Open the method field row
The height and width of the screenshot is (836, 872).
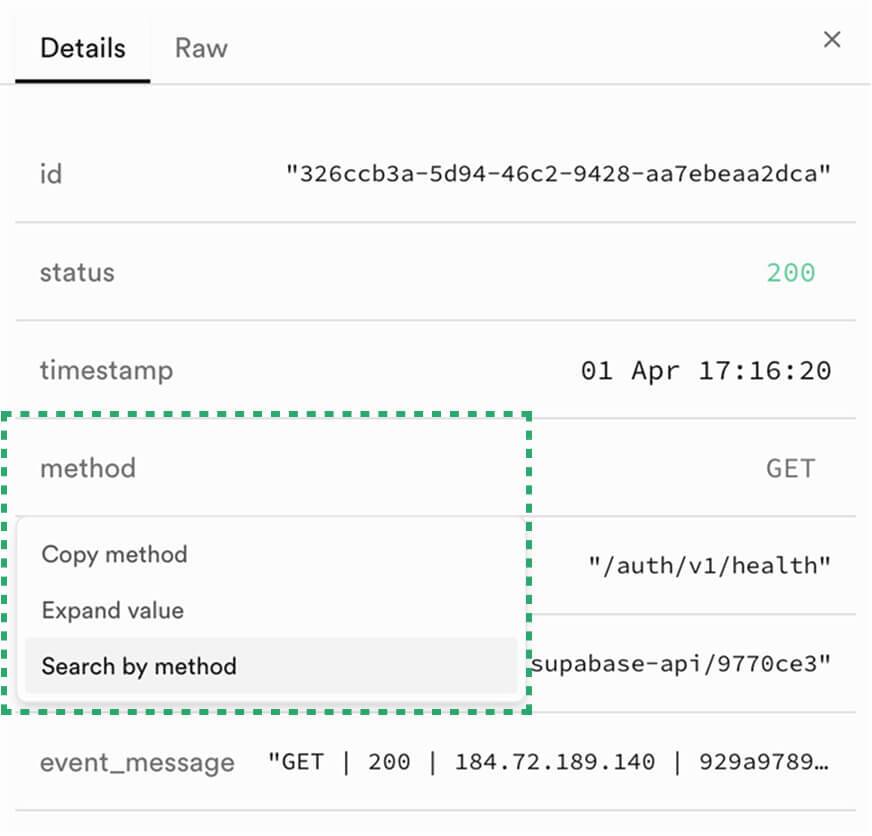click(x=435, y=468)
